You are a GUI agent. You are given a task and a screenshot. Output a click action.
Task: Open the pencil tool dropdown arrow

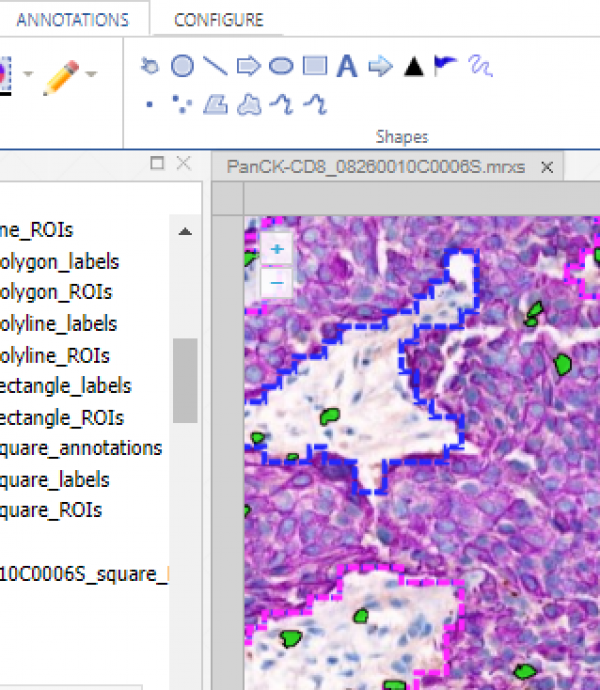(x=92, y=74)
